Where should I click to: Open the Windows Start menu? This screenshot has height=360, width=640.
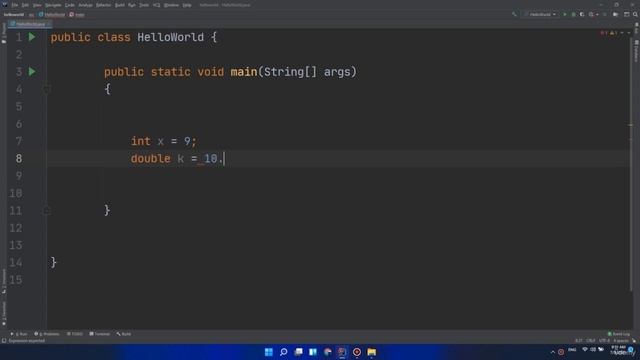click(269, 352)
